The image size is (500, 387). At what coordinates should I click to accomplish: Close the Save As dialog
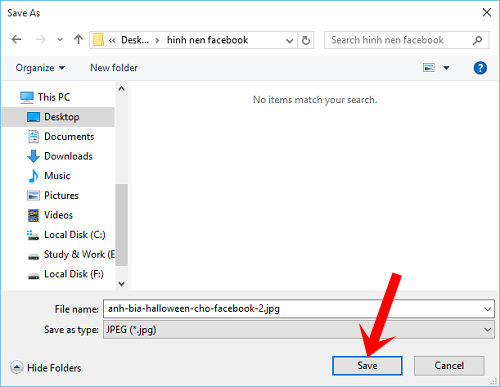tap(487, 13)
